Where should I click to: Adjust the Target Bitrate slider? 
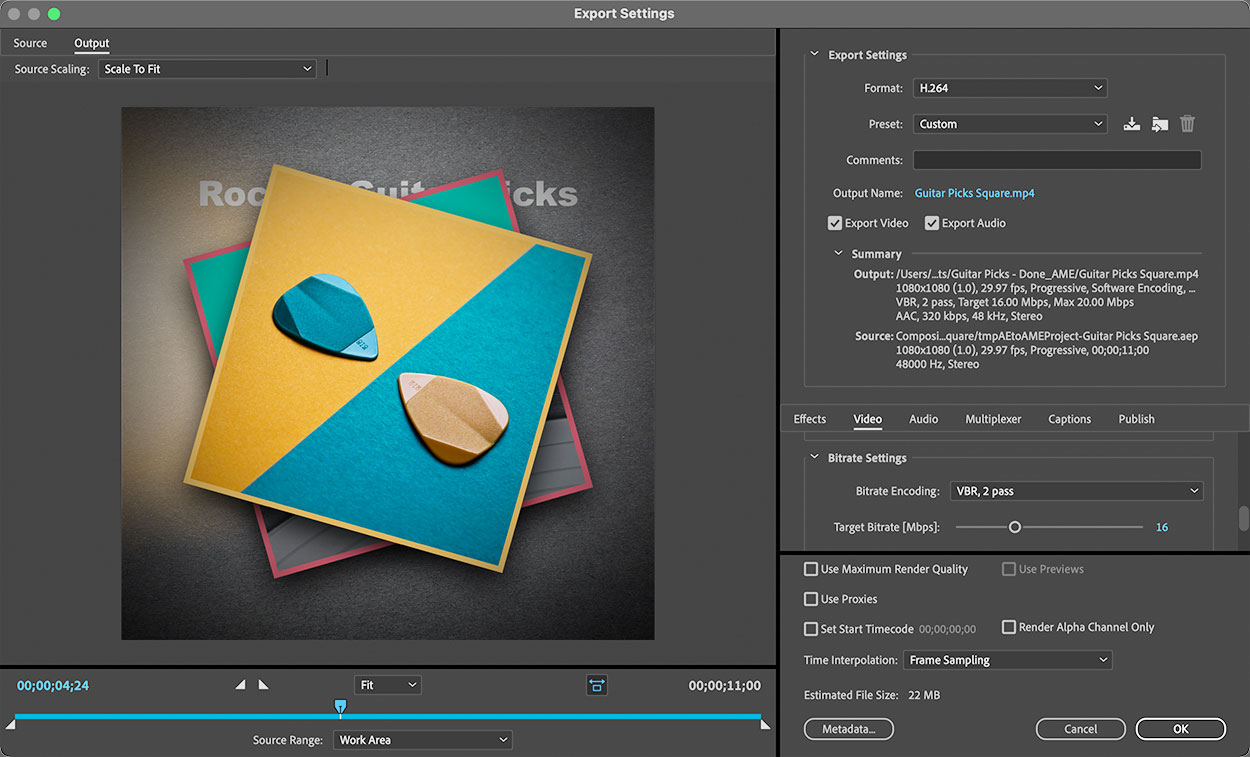pyautogui.click(x=1014, y=526)
